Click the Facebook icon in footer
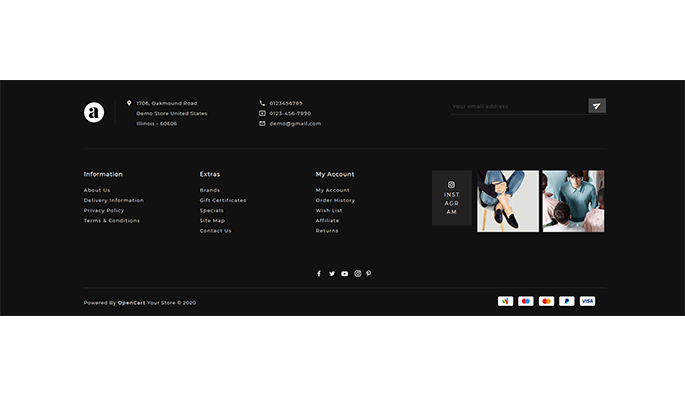Image resolution: width=685 pixels, height=396 pixels. (319, 274)
